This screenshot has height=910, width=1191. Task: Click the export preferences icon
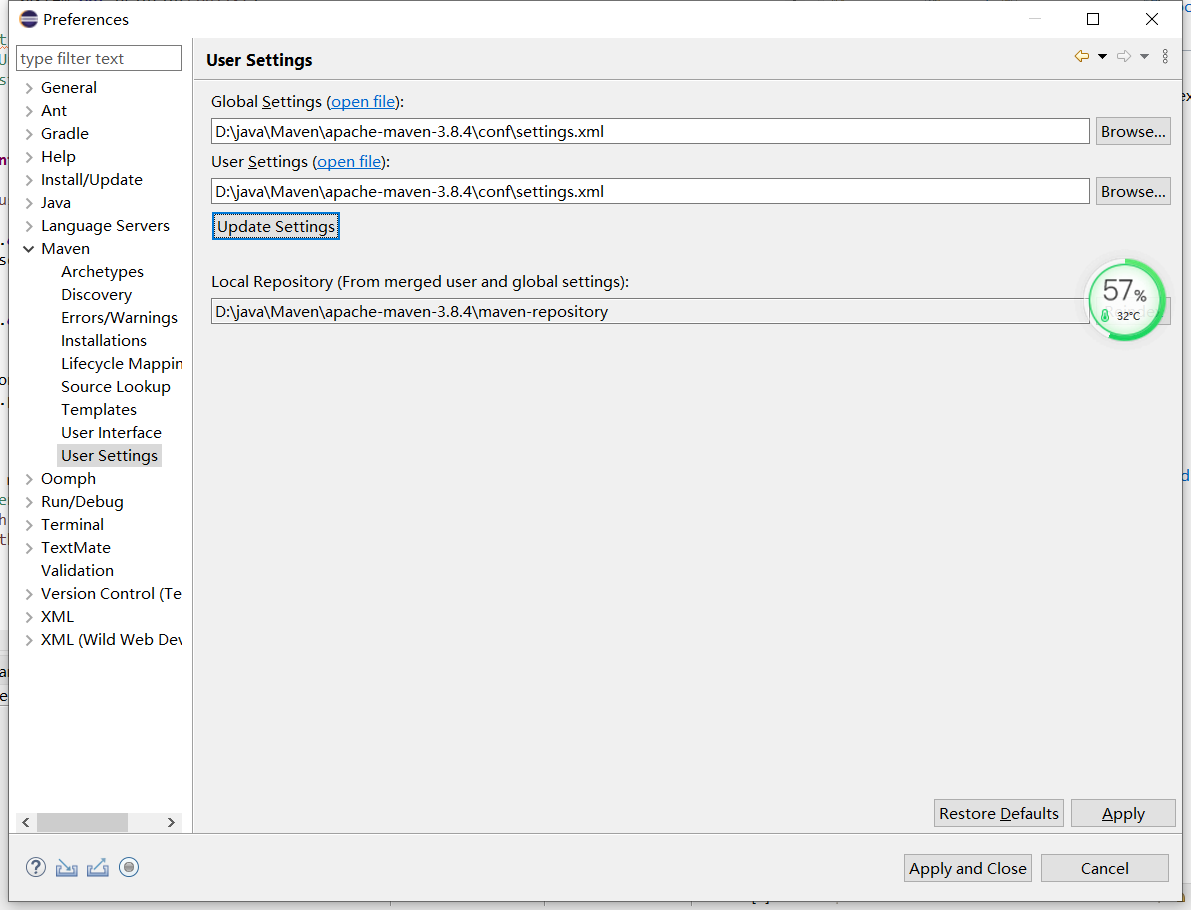click(x=98, y=867)
